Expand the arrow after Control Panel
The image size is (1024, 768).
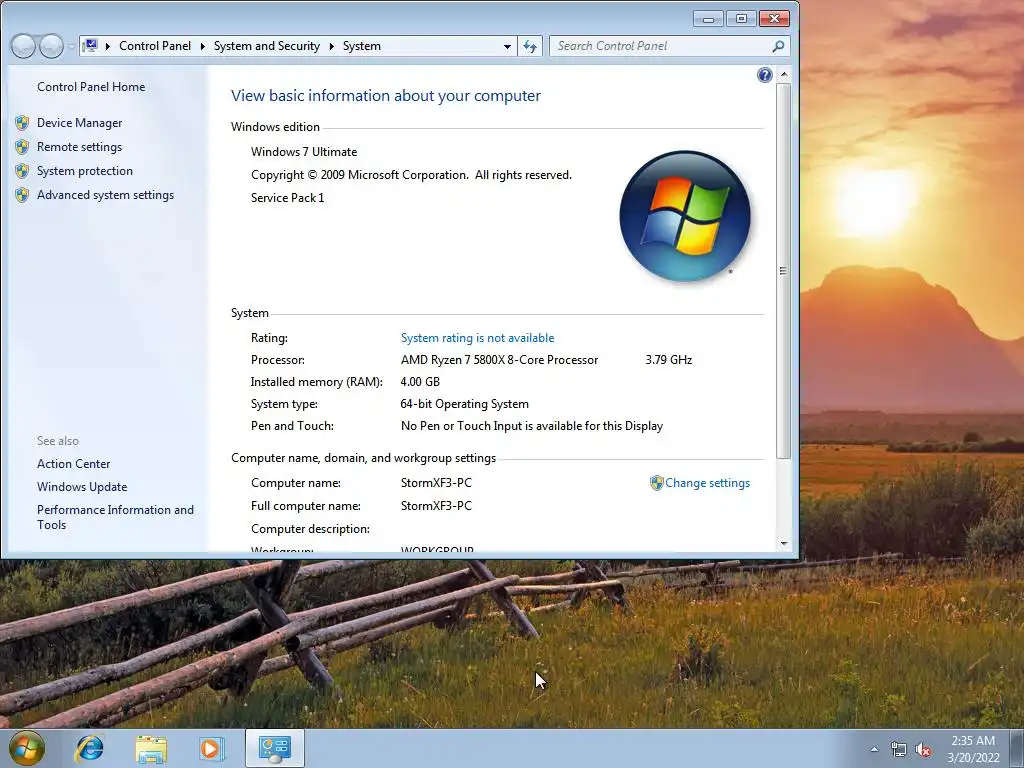[x=202, y=46]
